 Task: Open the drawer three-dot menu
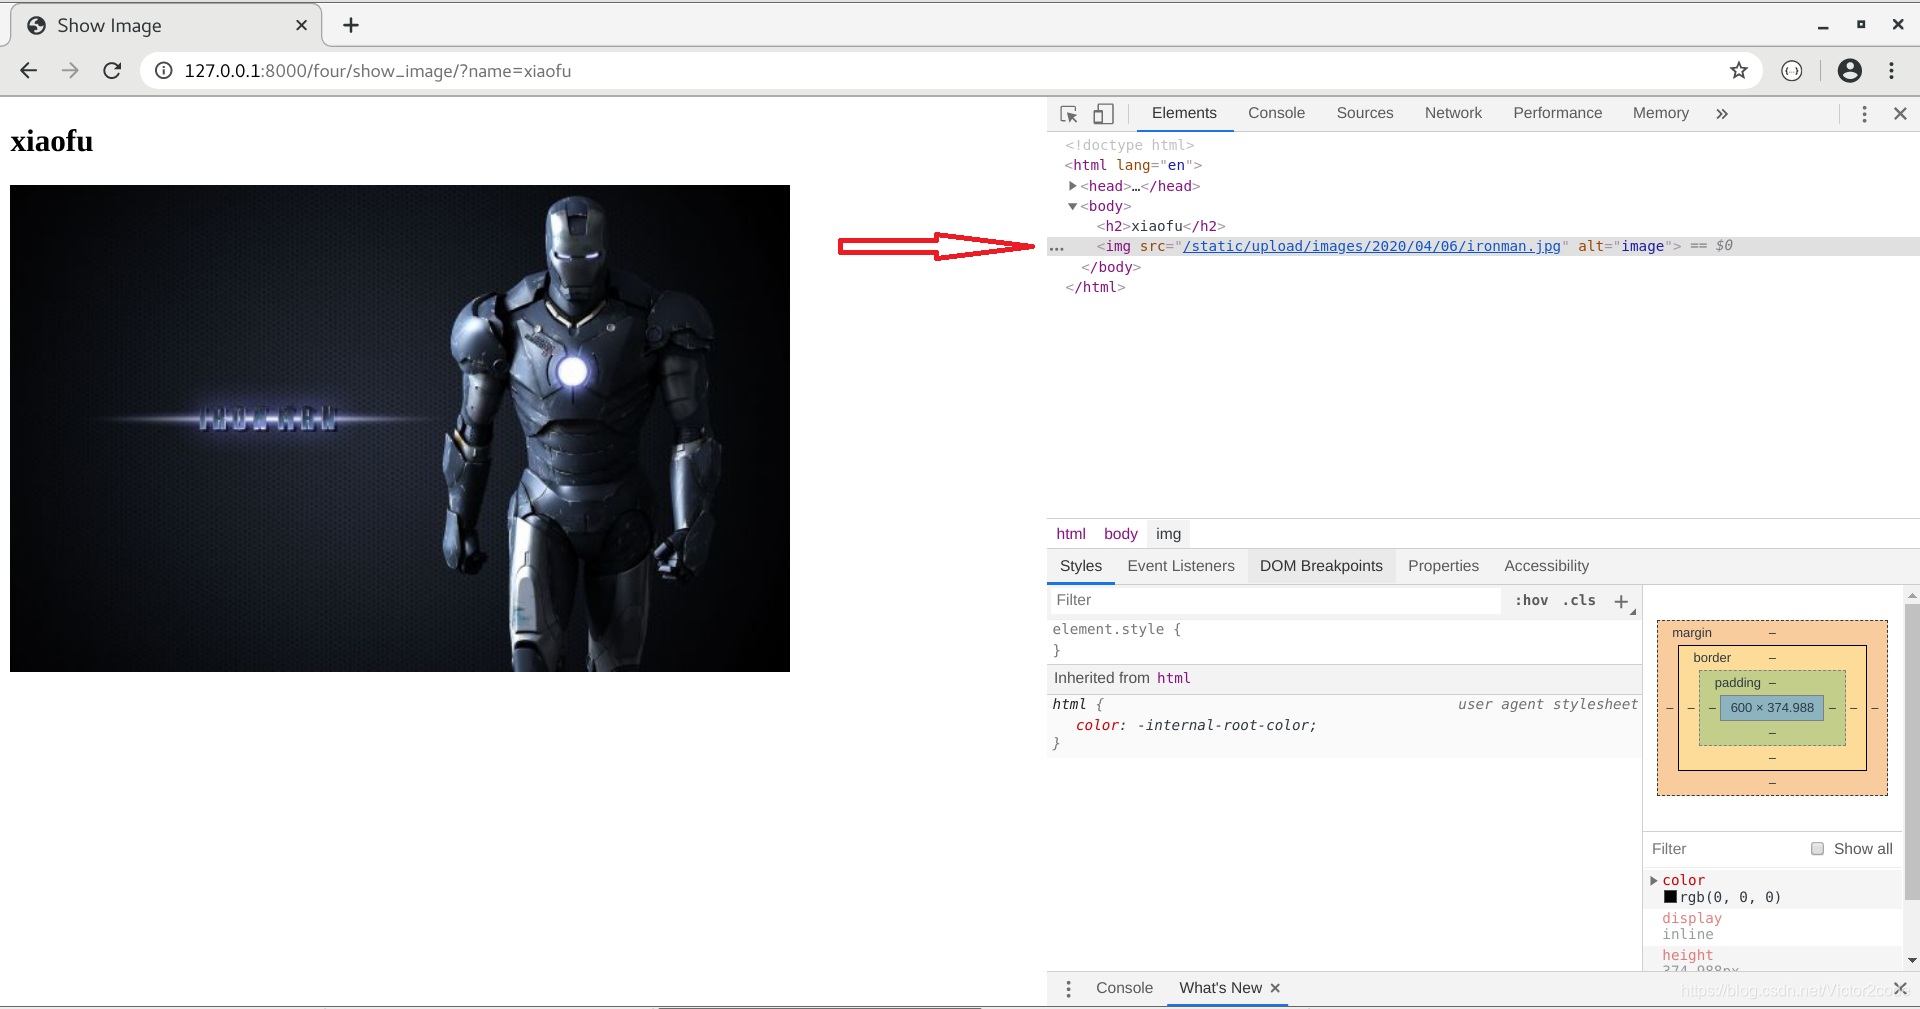1068,988
